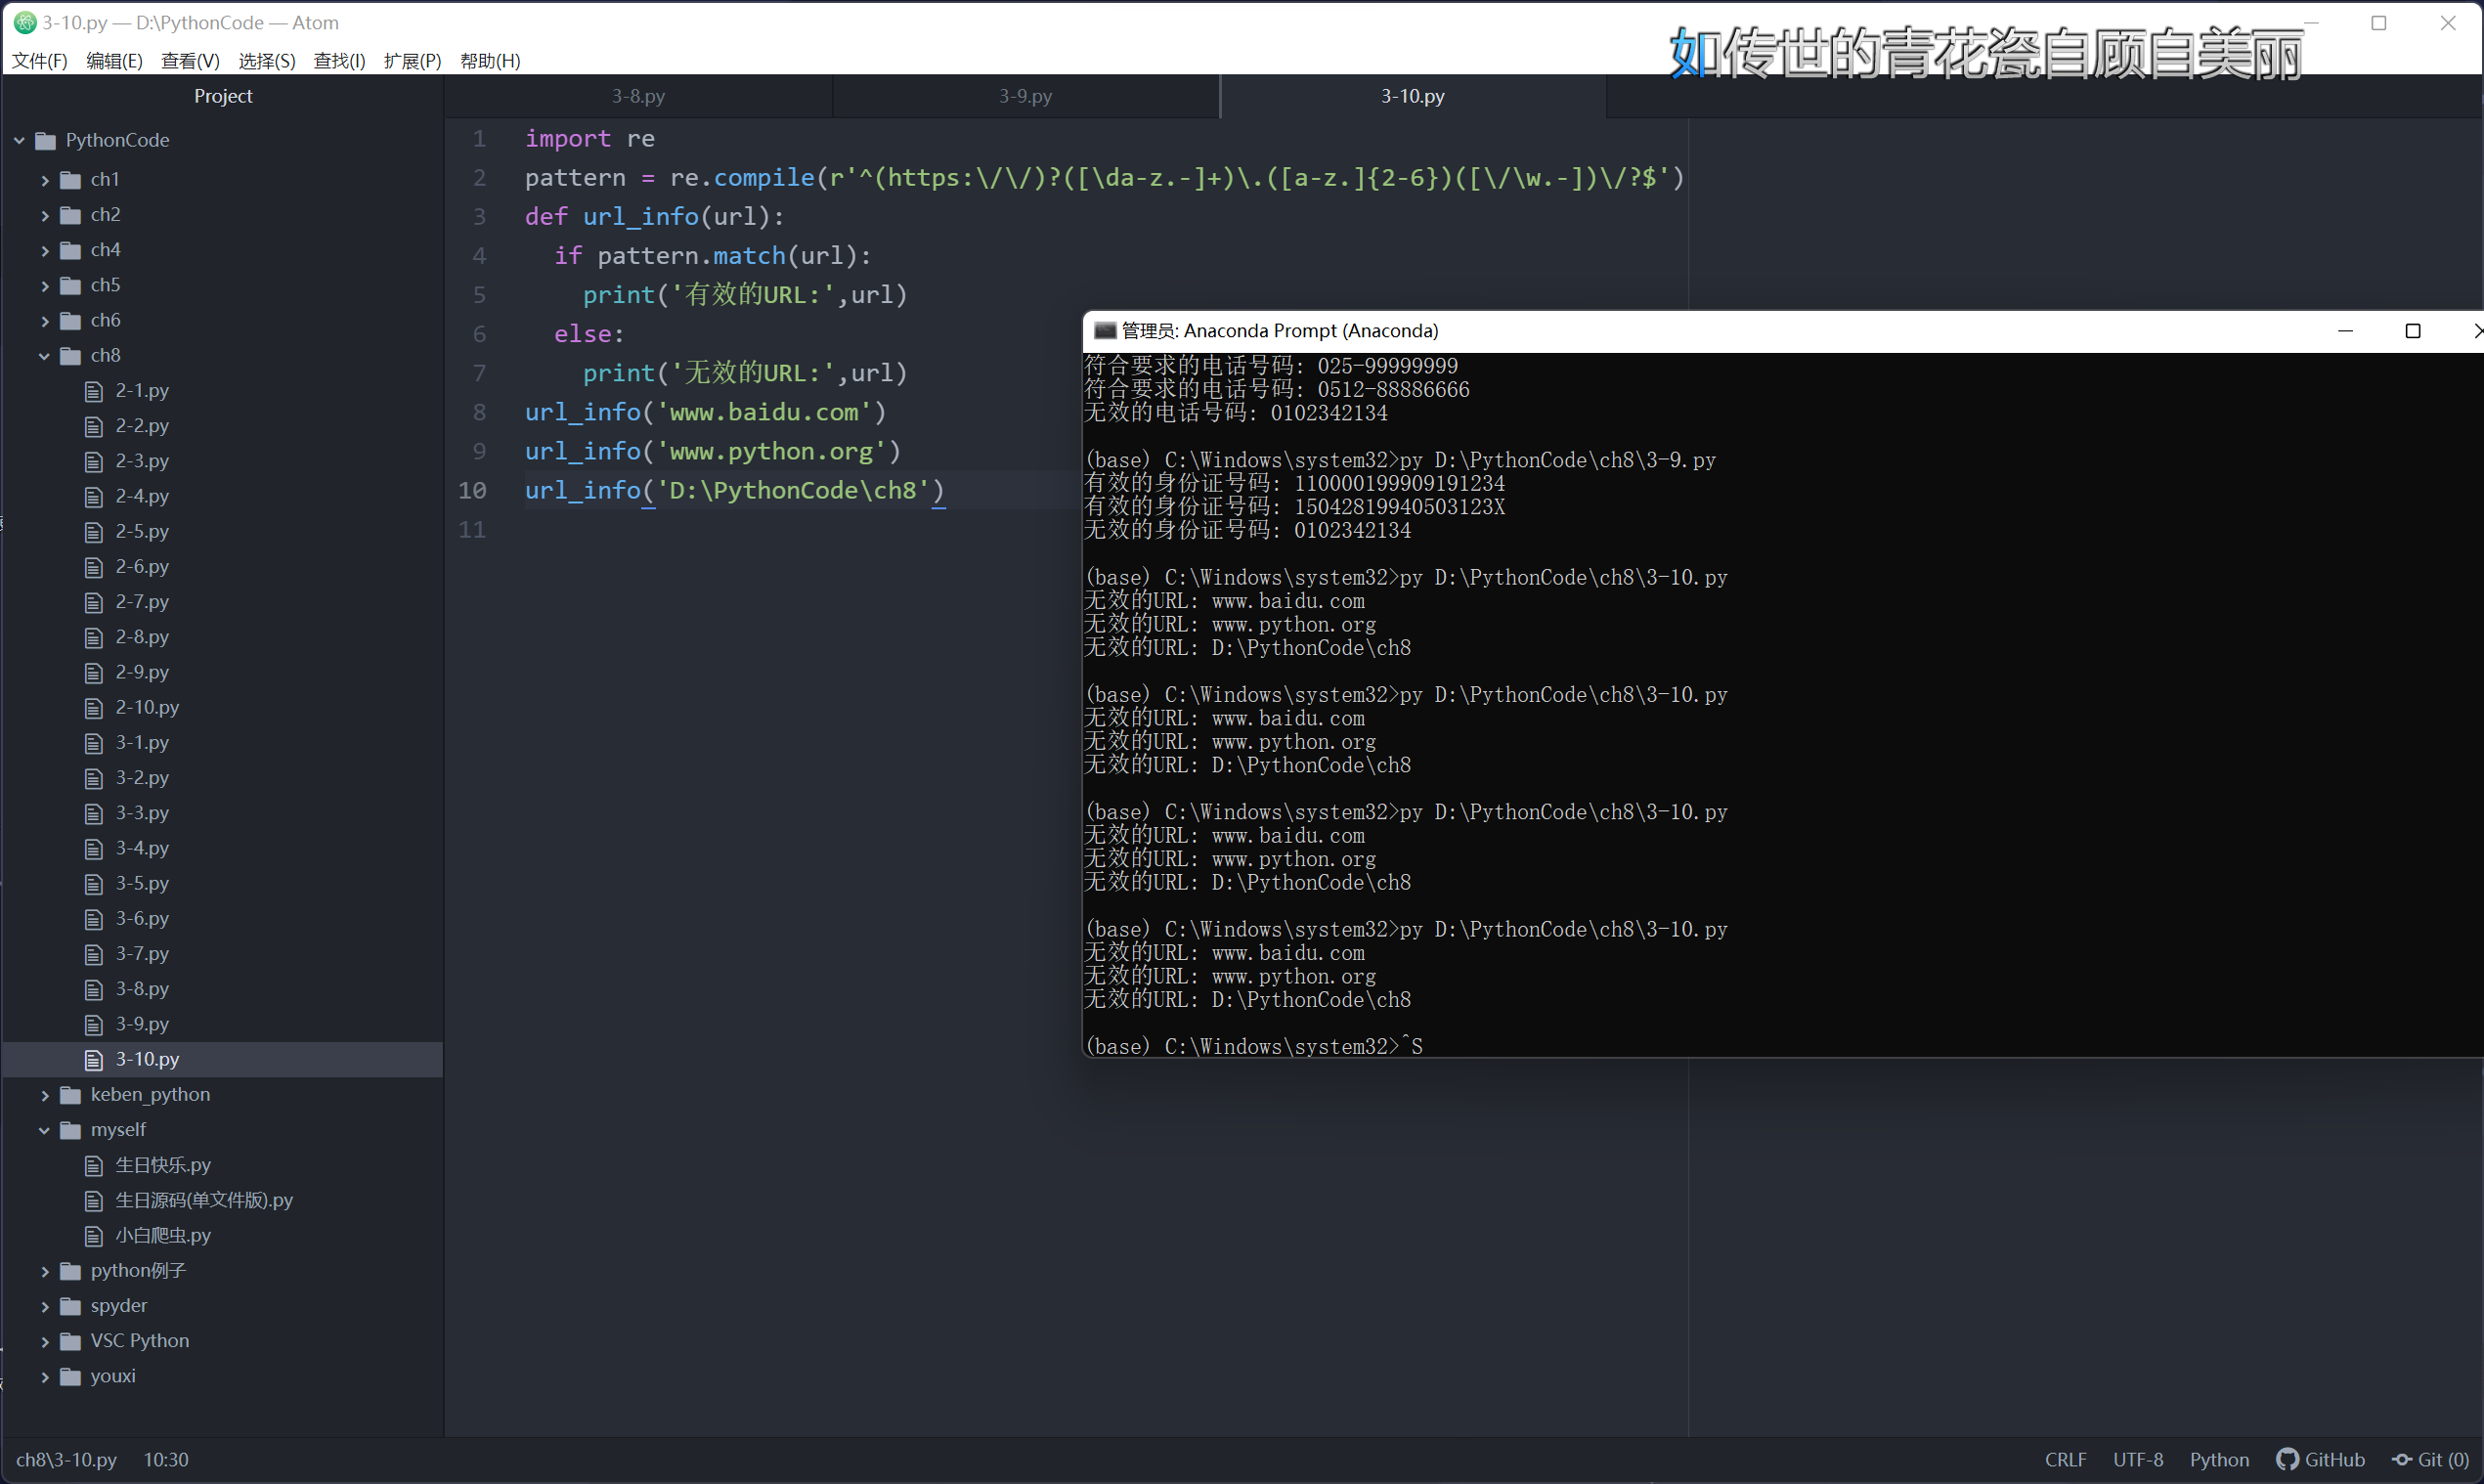
Task: Open the 编辑(E) menu
Action: [115, 61]
